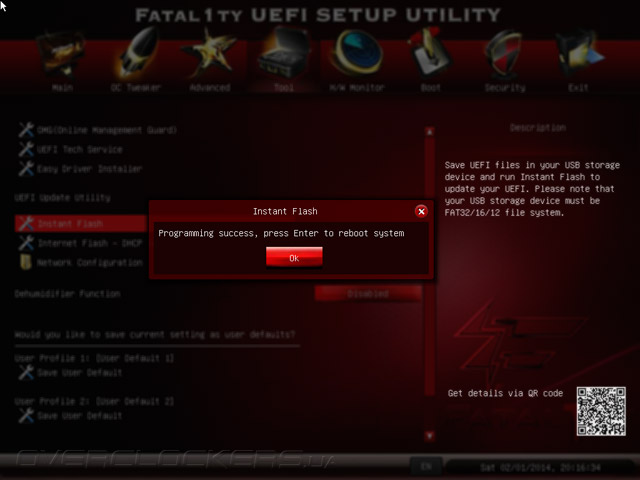The image size is (640, 480).
Task: Click the Dehumidifier Function label
Action: (67, 294)
